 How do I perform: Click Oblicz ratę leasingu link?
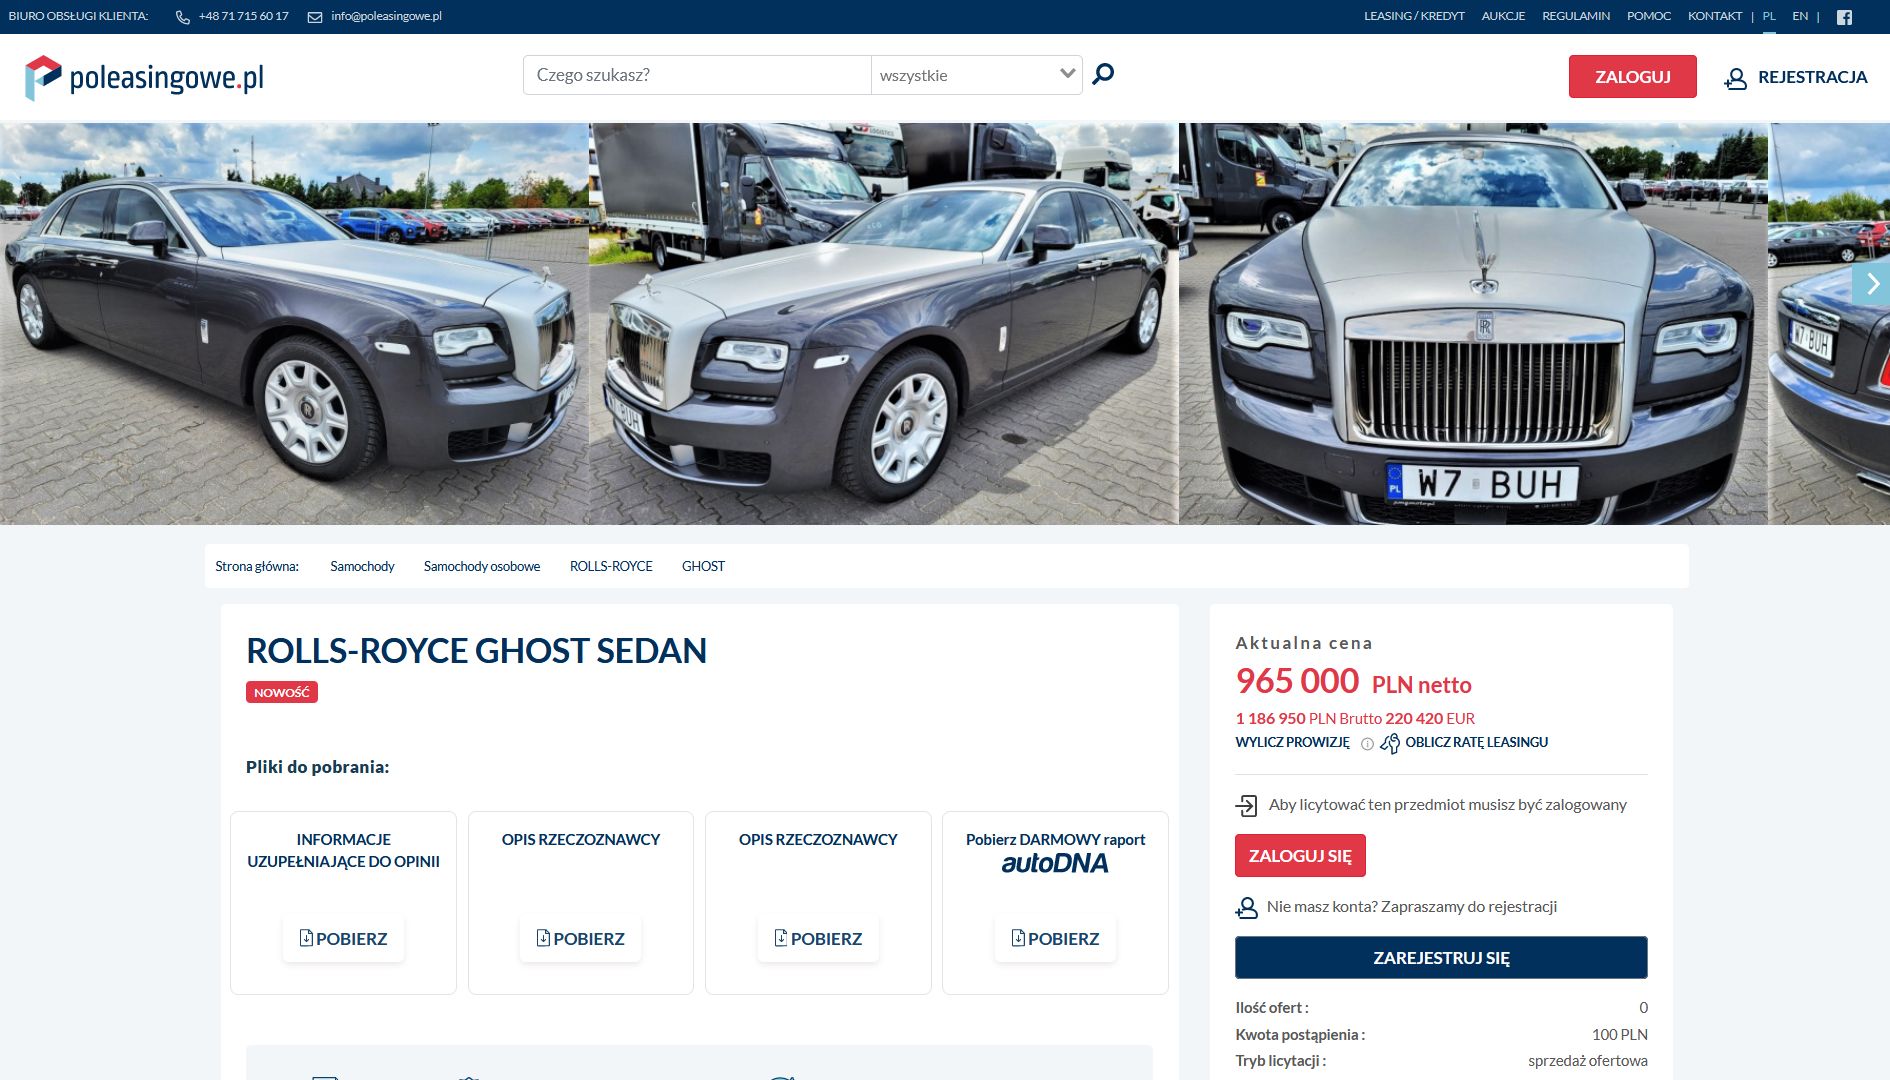[1476, 742]
